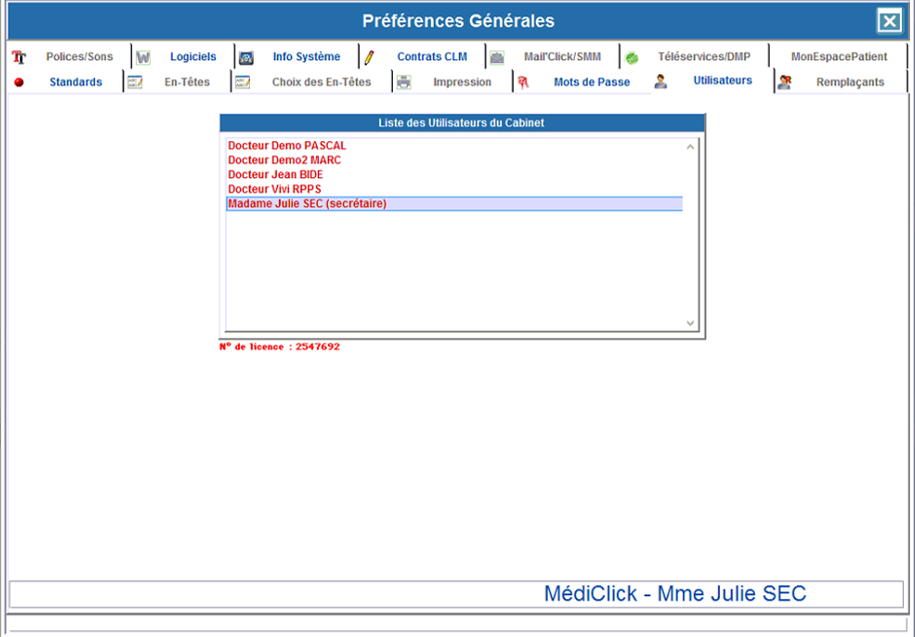
Task: Click the user list scroll-down arrow
Action: 690,323
